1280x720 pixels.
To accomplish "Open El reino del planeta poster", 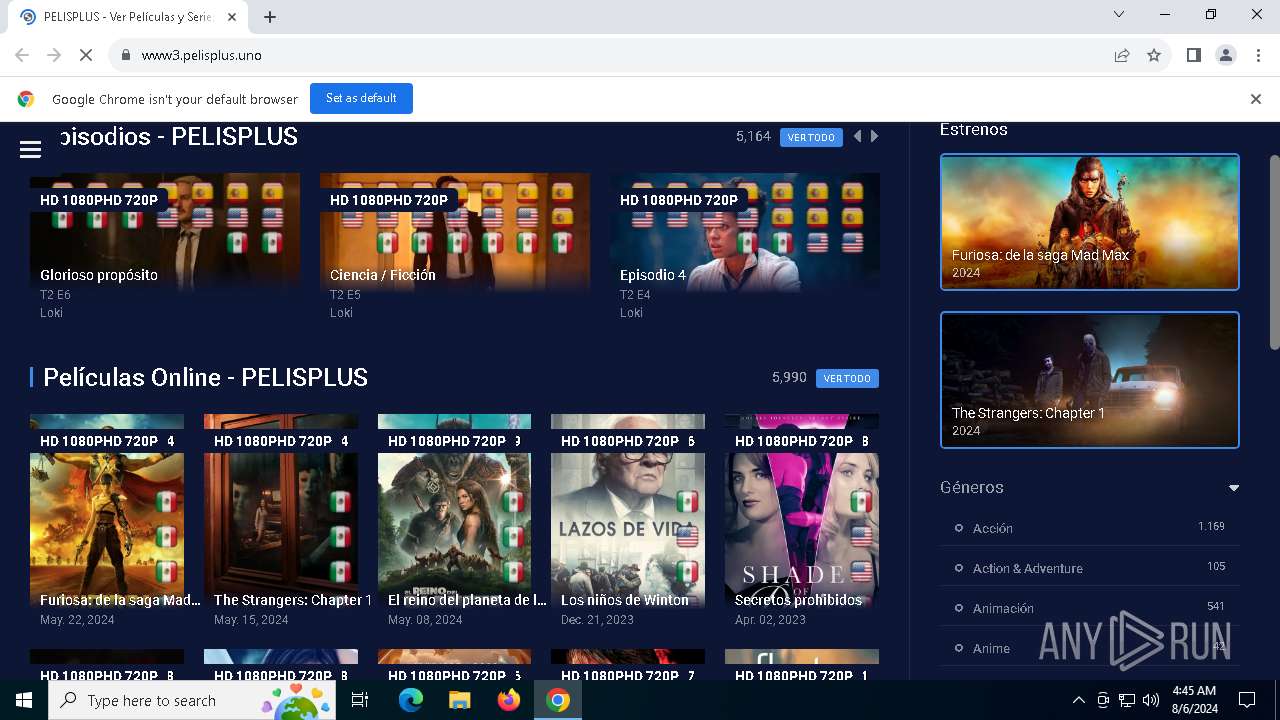I will [x=455, y=511].
